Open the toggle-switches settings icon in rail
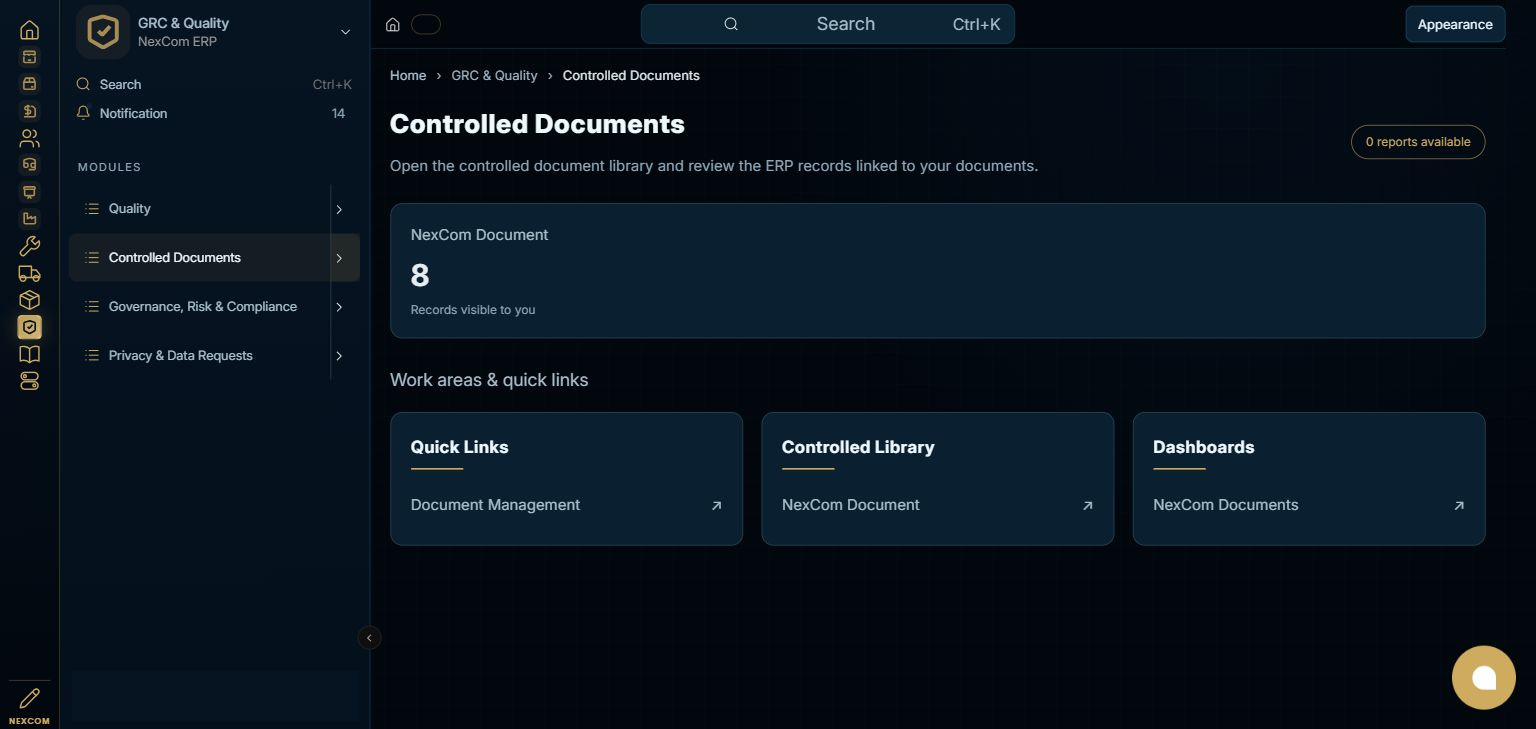This screenshot has width=1536, height=729. (29, 381)
